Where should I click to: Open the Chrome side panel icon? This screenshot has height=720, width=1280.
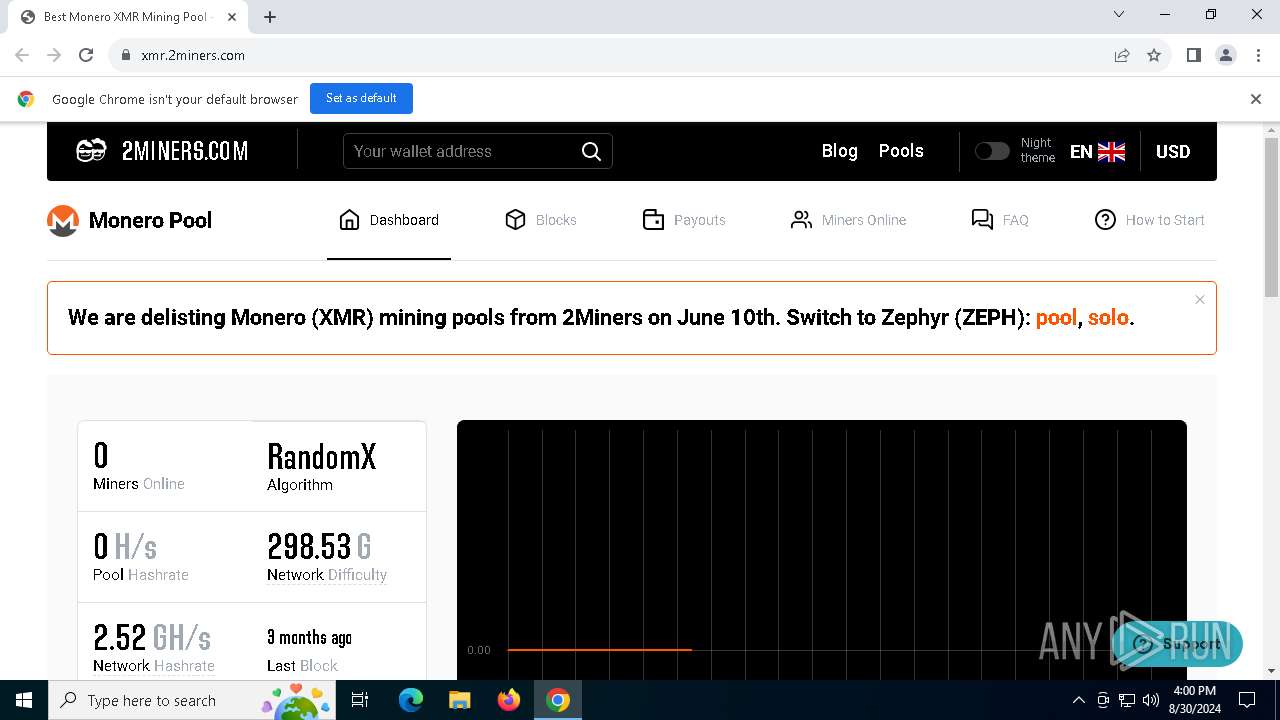pos(1193,55)
